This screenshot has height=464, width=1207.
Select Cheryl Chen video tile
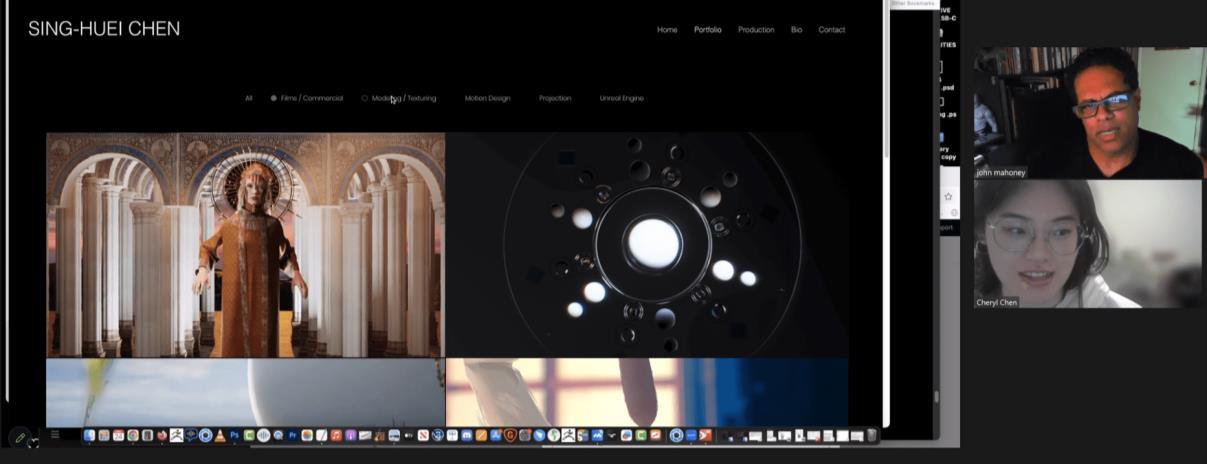click(1088, 243)
